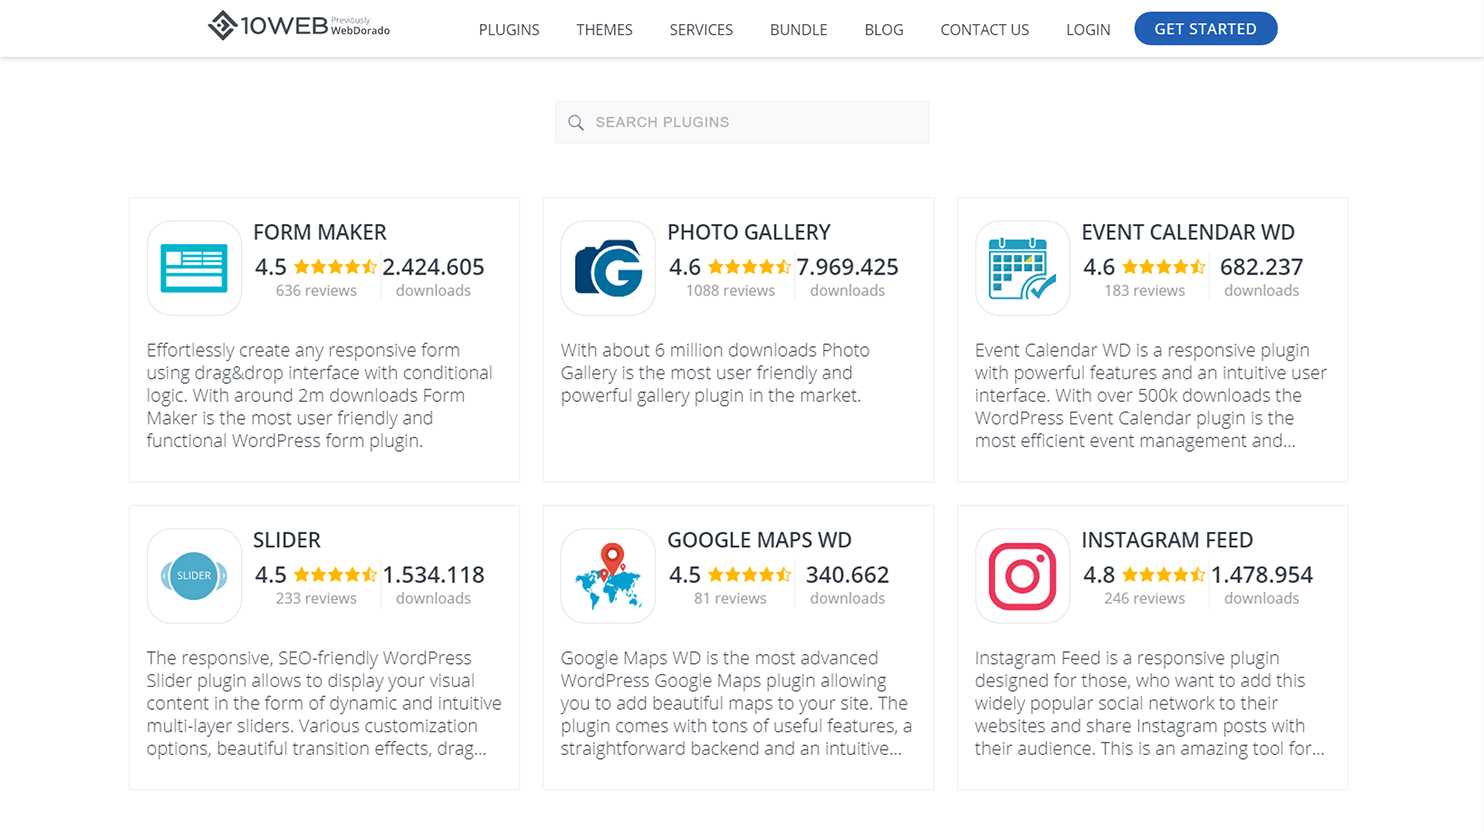The height and width of the screenshot is (832, 1484).
Task: Click the Slider plugin round icon
Action: (x=194, y=576)
